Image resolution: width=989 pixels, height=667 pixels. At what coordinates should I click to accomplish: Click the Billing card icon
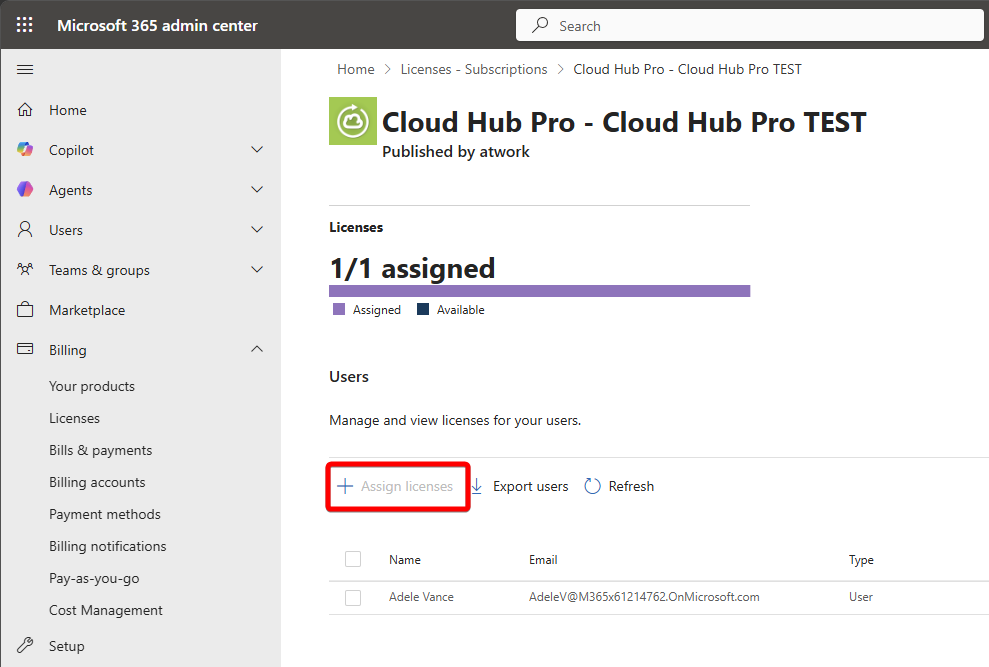(x=25, y=349)
